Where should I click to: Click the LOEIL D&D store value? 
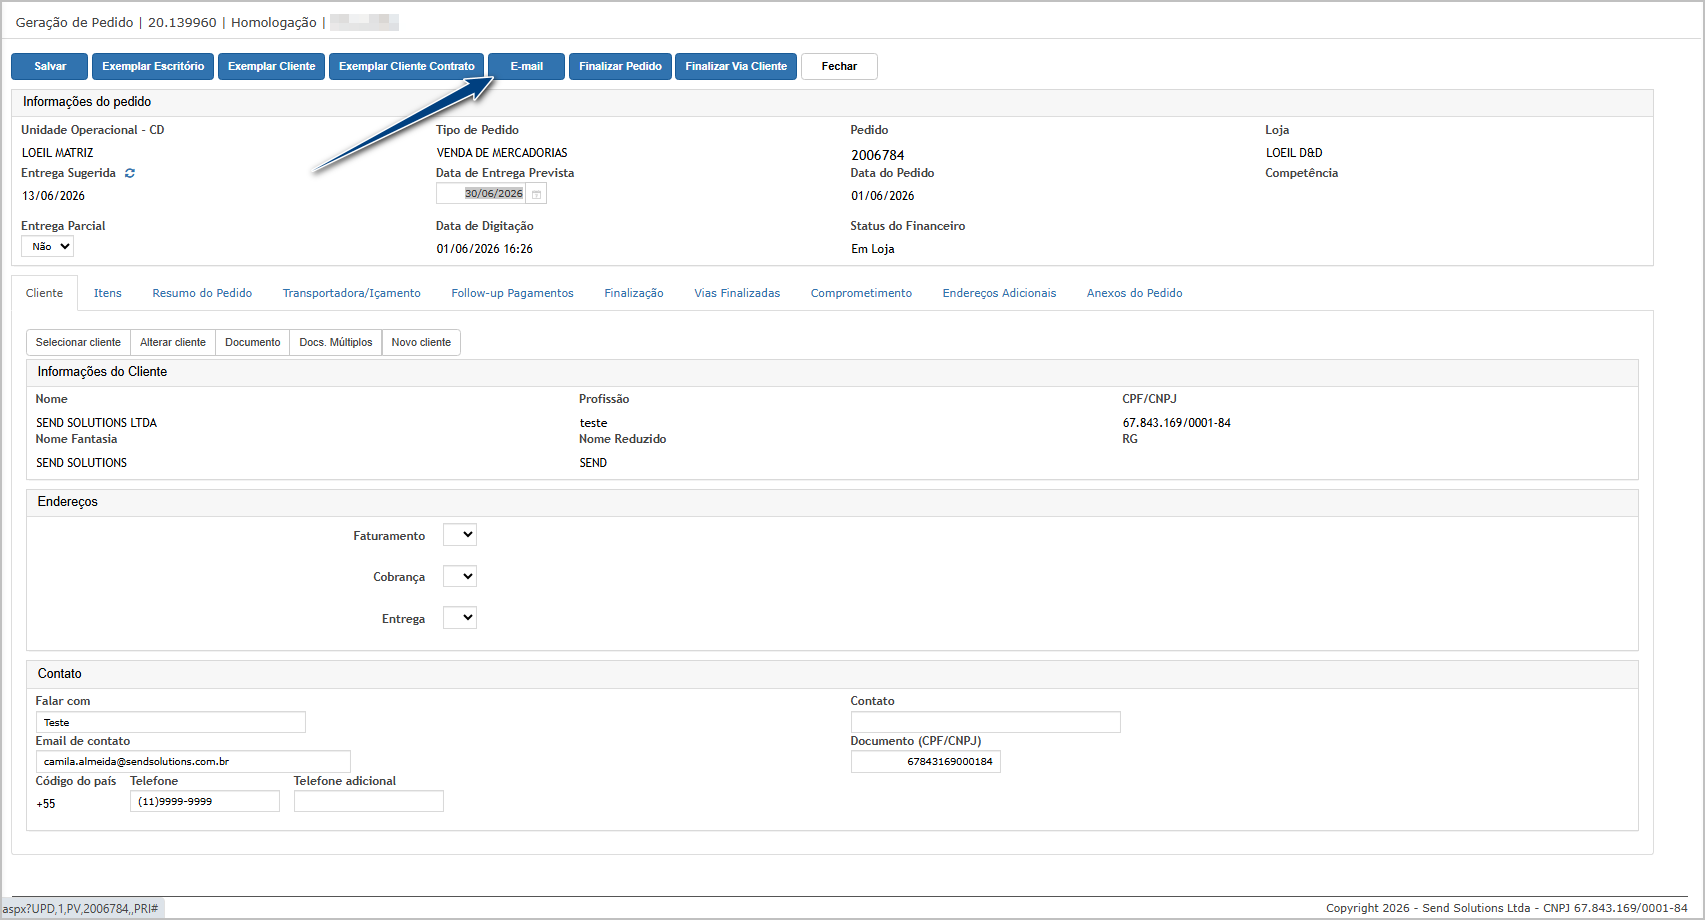point(1294,153)
